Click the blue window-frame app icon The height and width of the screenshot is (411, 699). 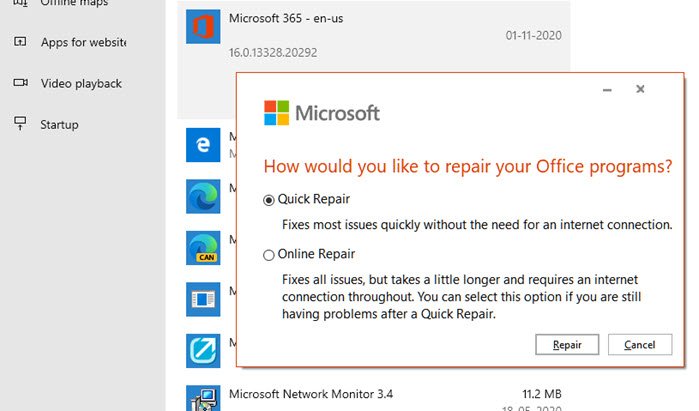(203, 299)
